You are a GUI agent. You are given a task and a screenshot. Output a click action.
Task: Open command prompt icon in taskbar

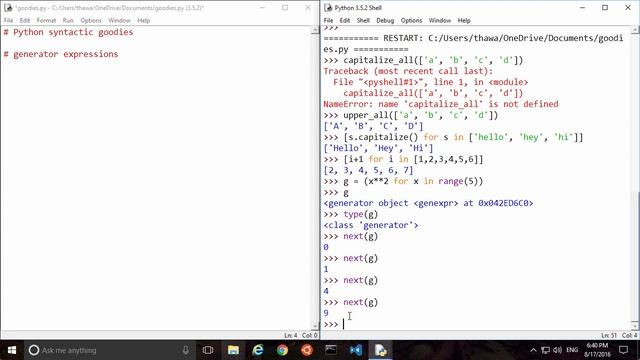point(331,350)
